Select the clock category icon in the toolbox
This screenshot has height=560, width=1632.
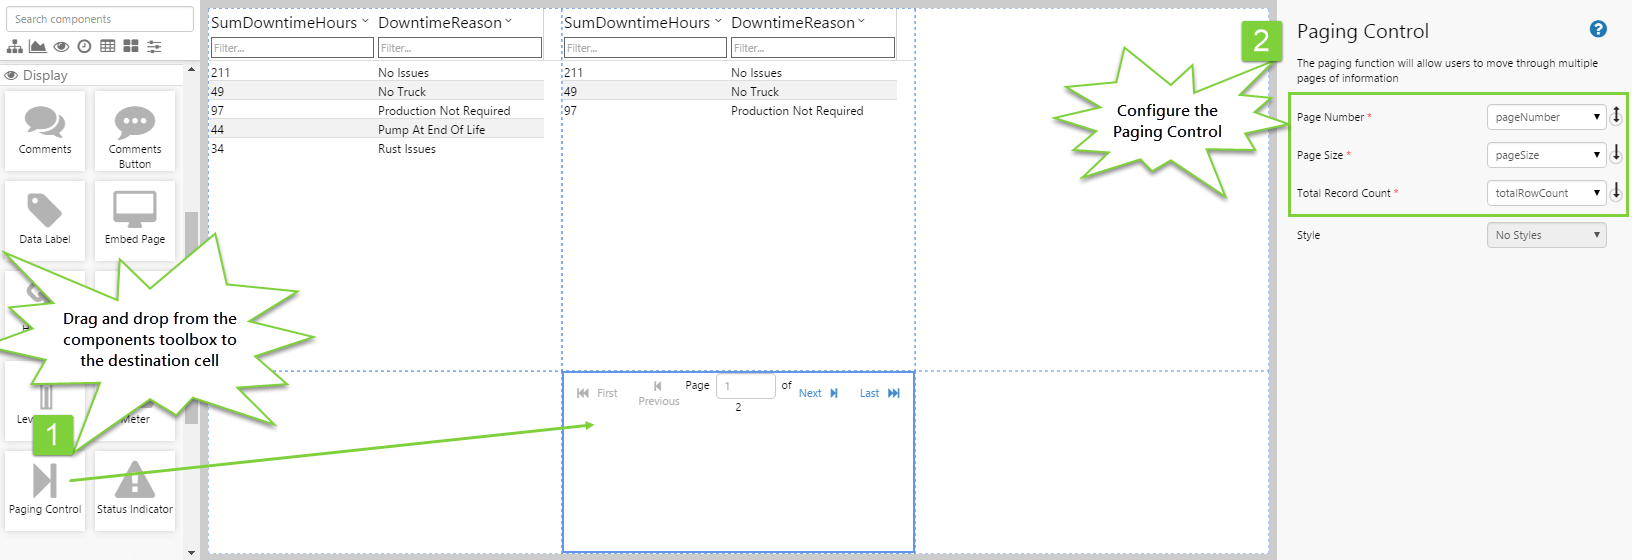pos(84,46)
